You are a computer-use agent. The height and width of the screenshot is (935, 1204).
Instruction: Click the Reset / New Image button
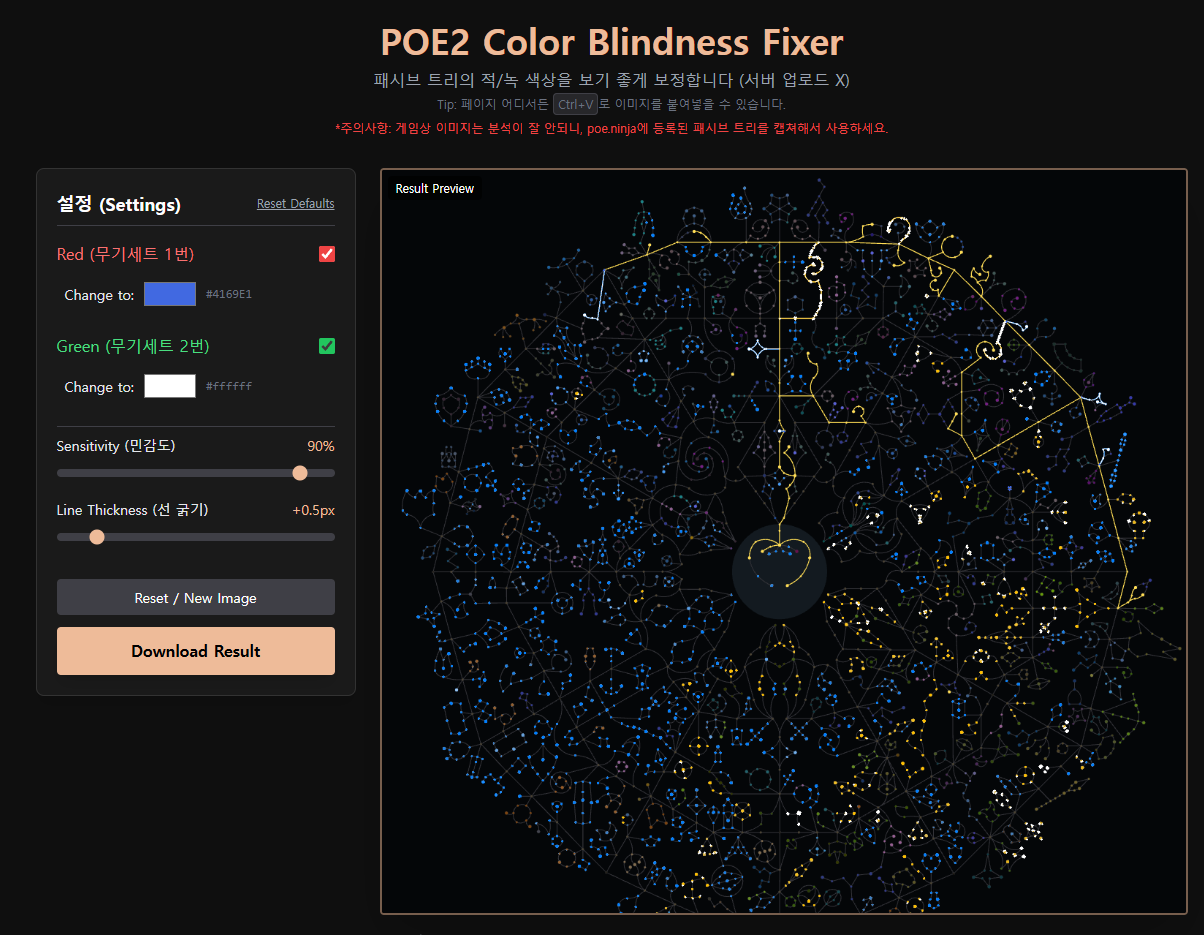coord(196,597)
